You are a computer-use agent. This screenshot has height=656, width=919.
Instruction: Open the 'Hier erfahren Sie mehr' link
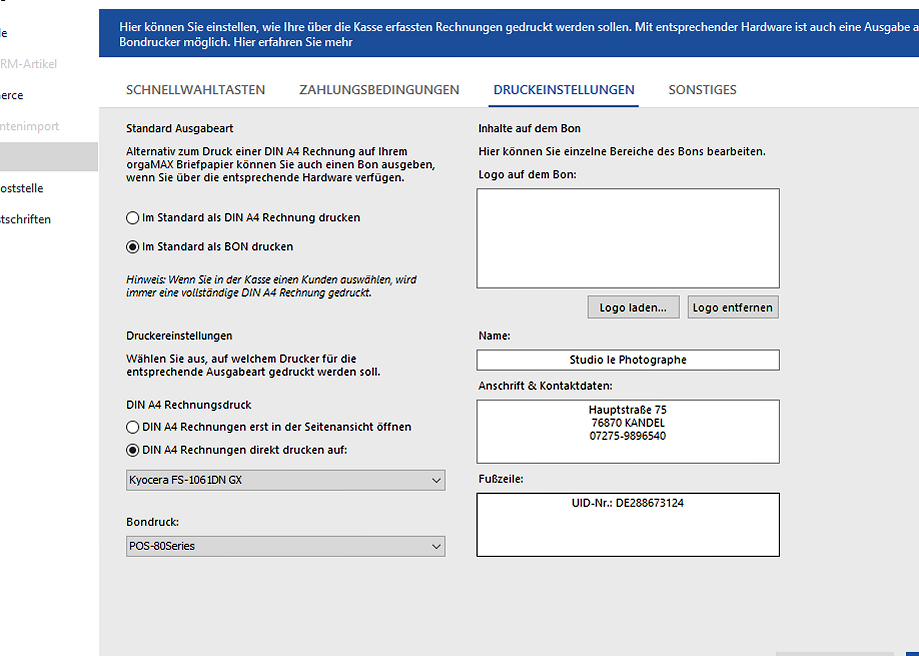(x=293, y=42)
